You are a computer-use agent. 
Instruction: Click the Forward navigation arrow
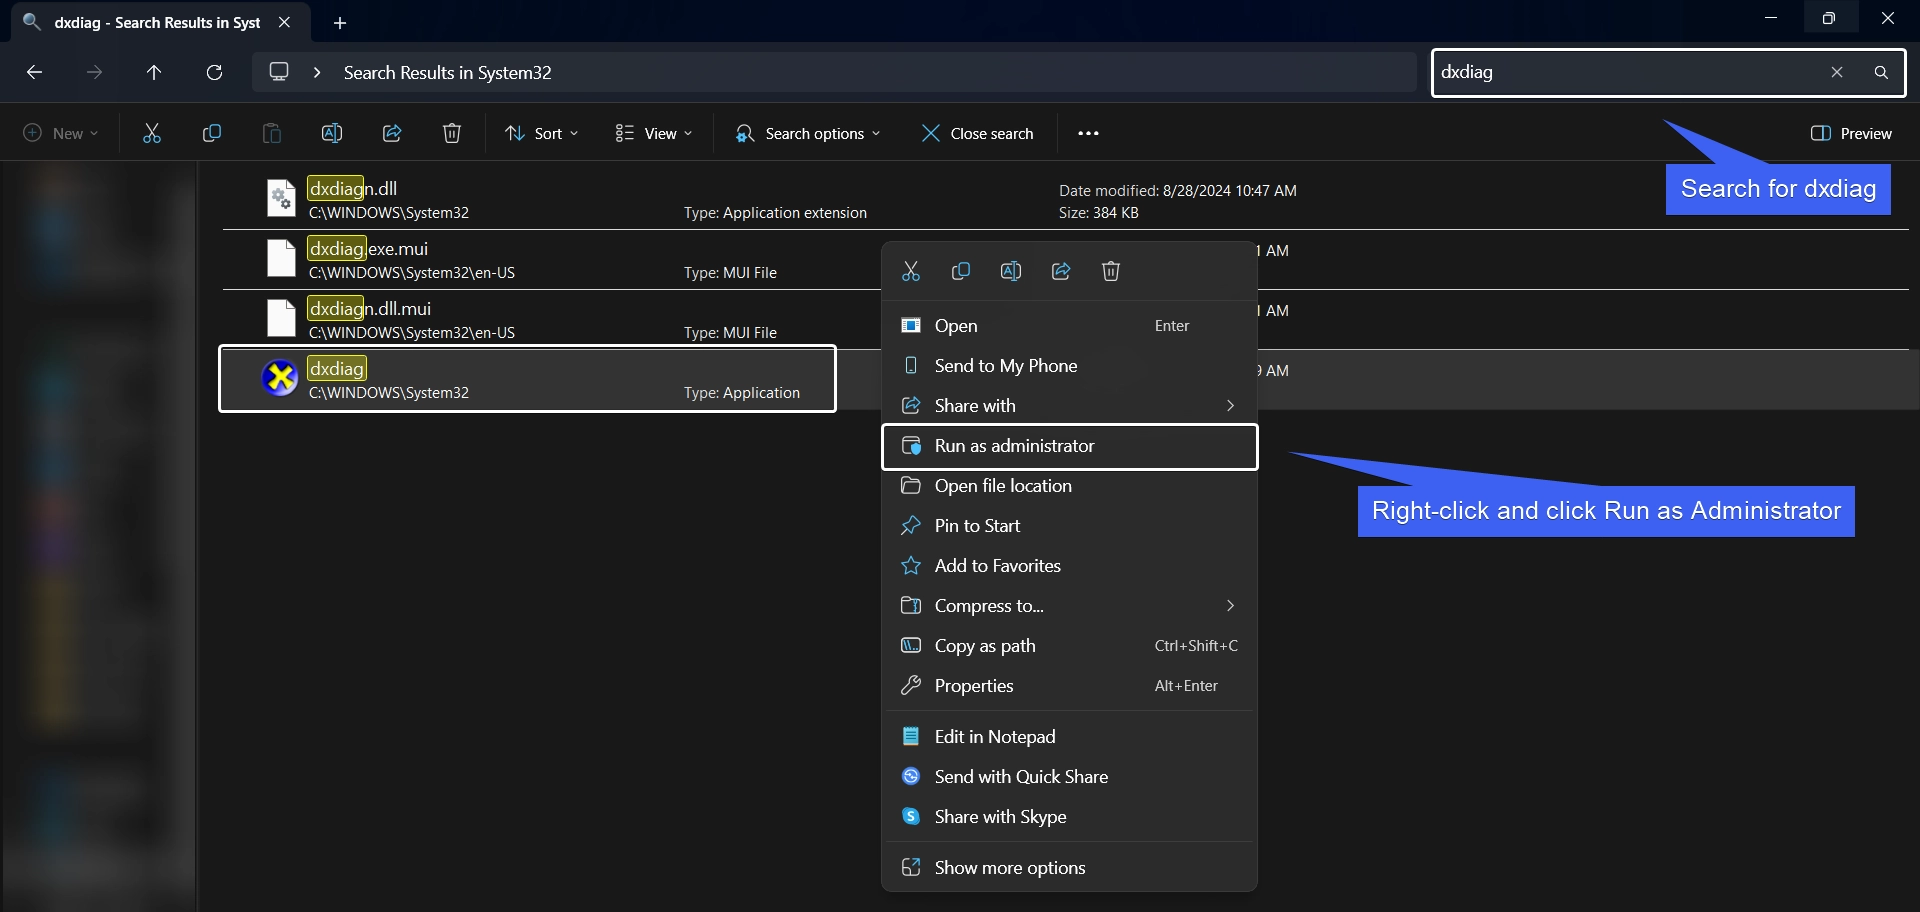click(94, 72)
